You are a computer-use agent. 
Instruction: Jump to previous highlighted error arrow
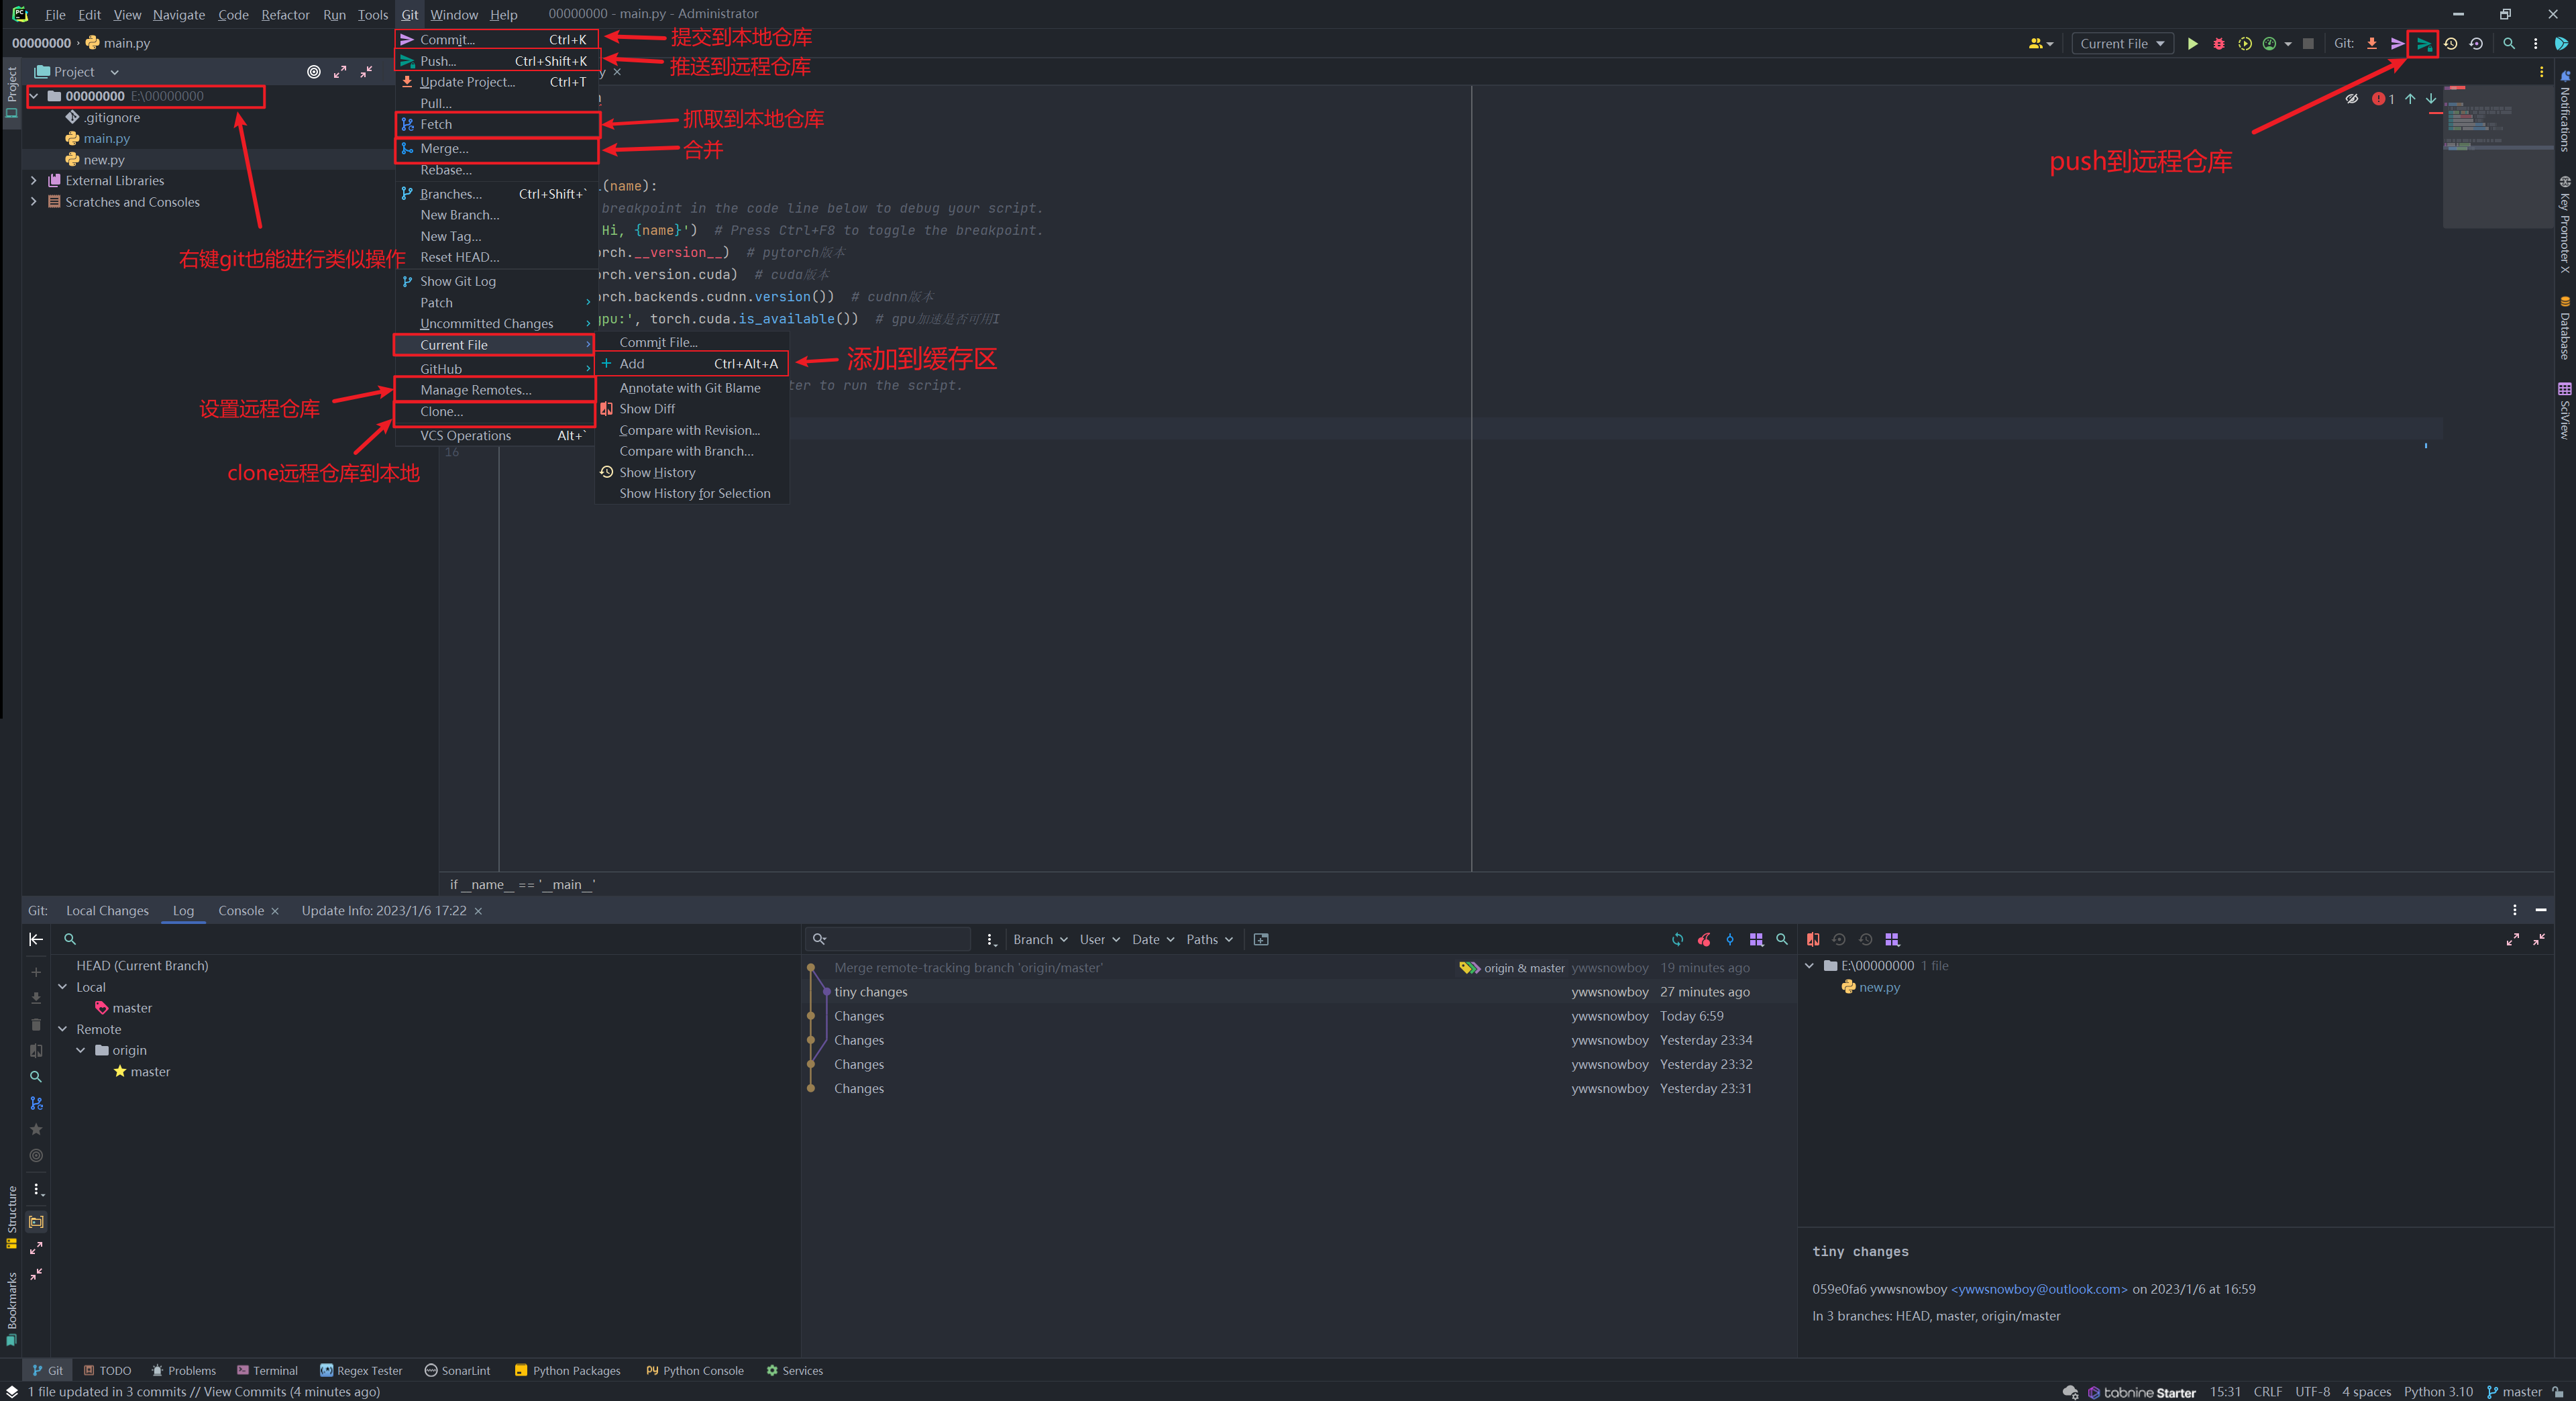click(x=2410, y=99)
